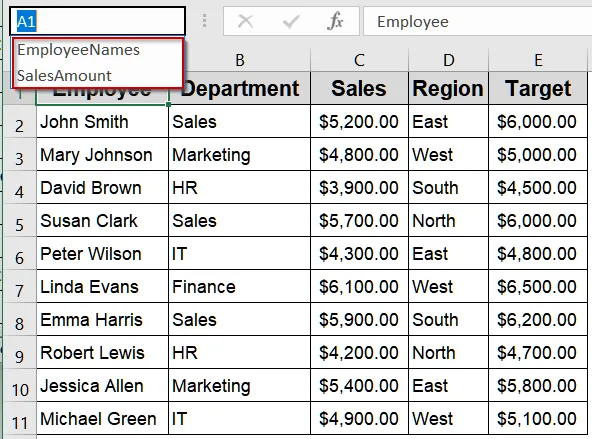592x439 pixels.
Task: Click the Department header cell
Action: click(240, 88)
